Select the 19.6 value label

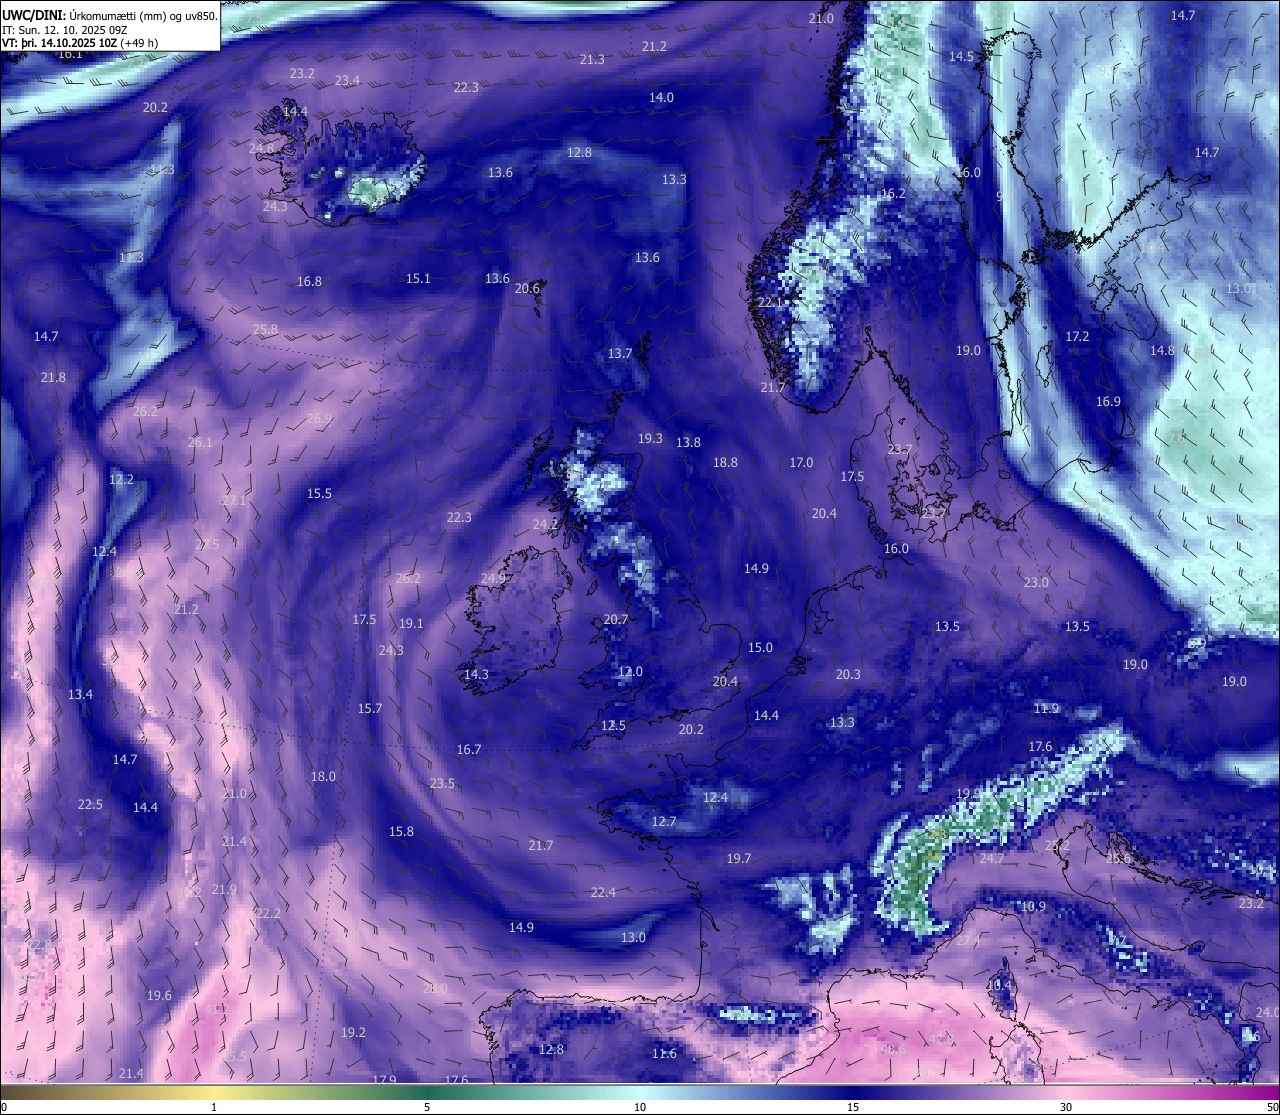(159, 996)
